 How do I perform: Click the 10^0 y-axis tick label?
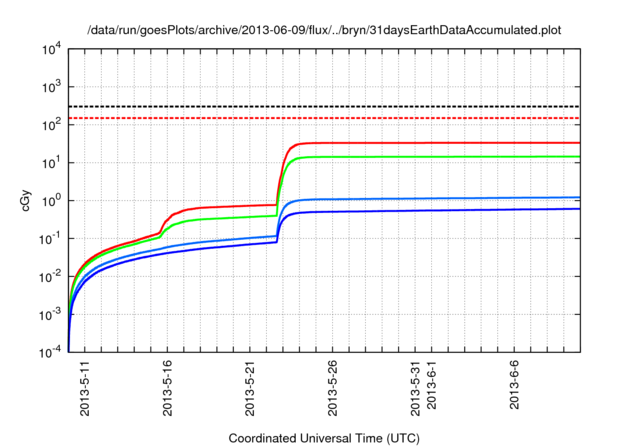(x=52, y=201)
